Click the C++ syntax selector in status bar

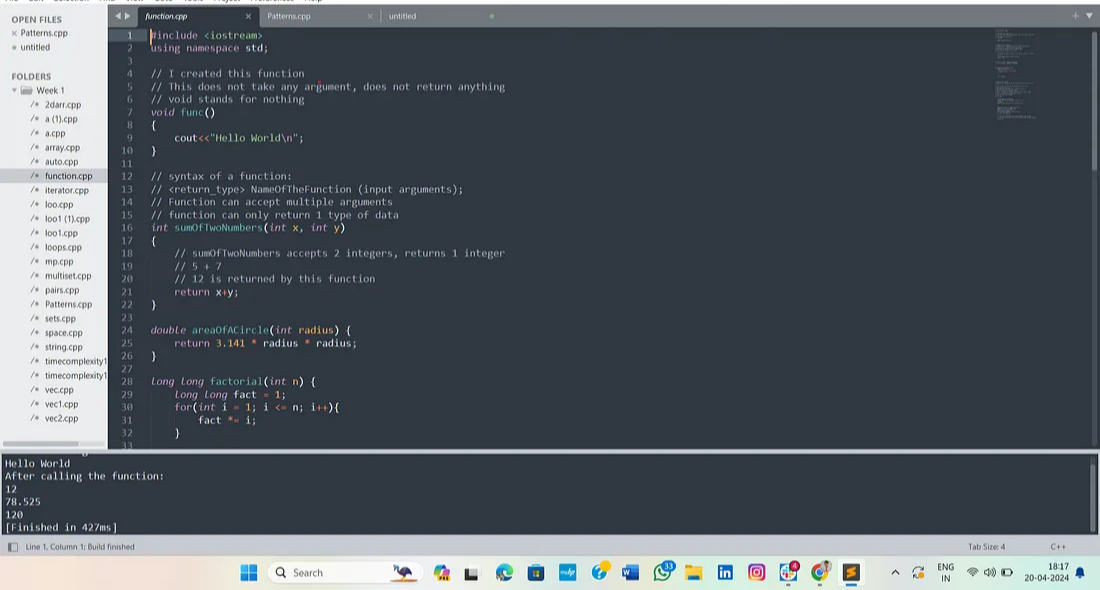pyautogui.click(x=1058, y=546)
